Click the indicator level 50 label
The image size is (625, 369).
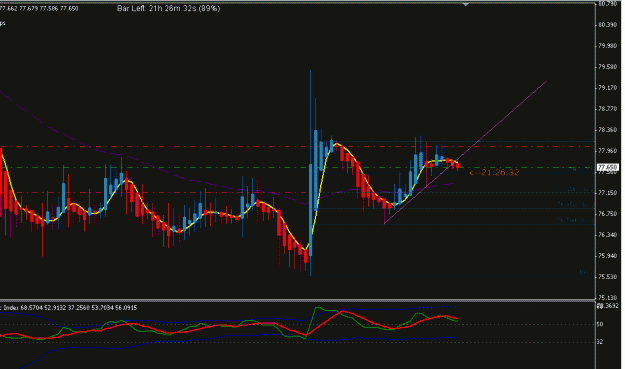(600, 324)
